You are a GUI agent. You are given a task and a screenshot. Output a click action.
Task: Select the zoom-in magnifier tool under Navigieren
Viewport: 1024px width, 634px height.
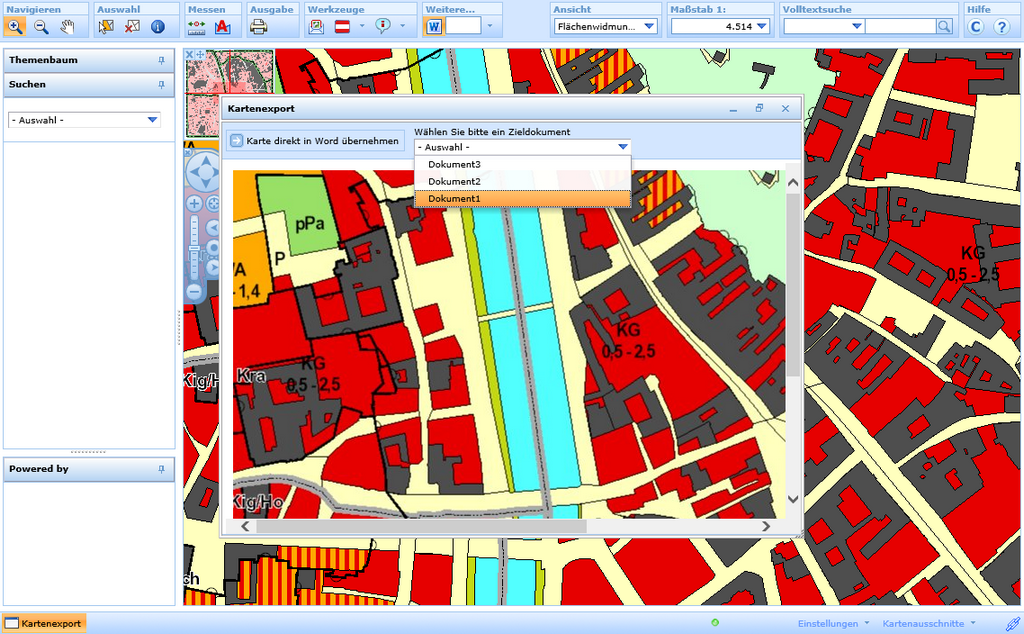16,26
